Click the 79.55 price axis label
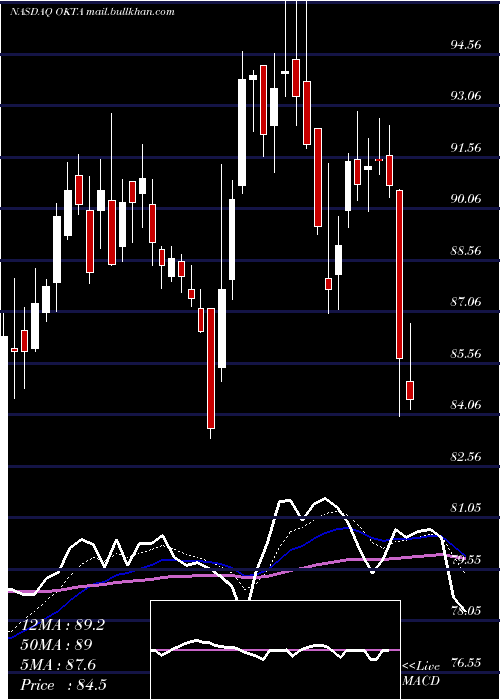This screenshot has width=500, height=700. point(466,559)
